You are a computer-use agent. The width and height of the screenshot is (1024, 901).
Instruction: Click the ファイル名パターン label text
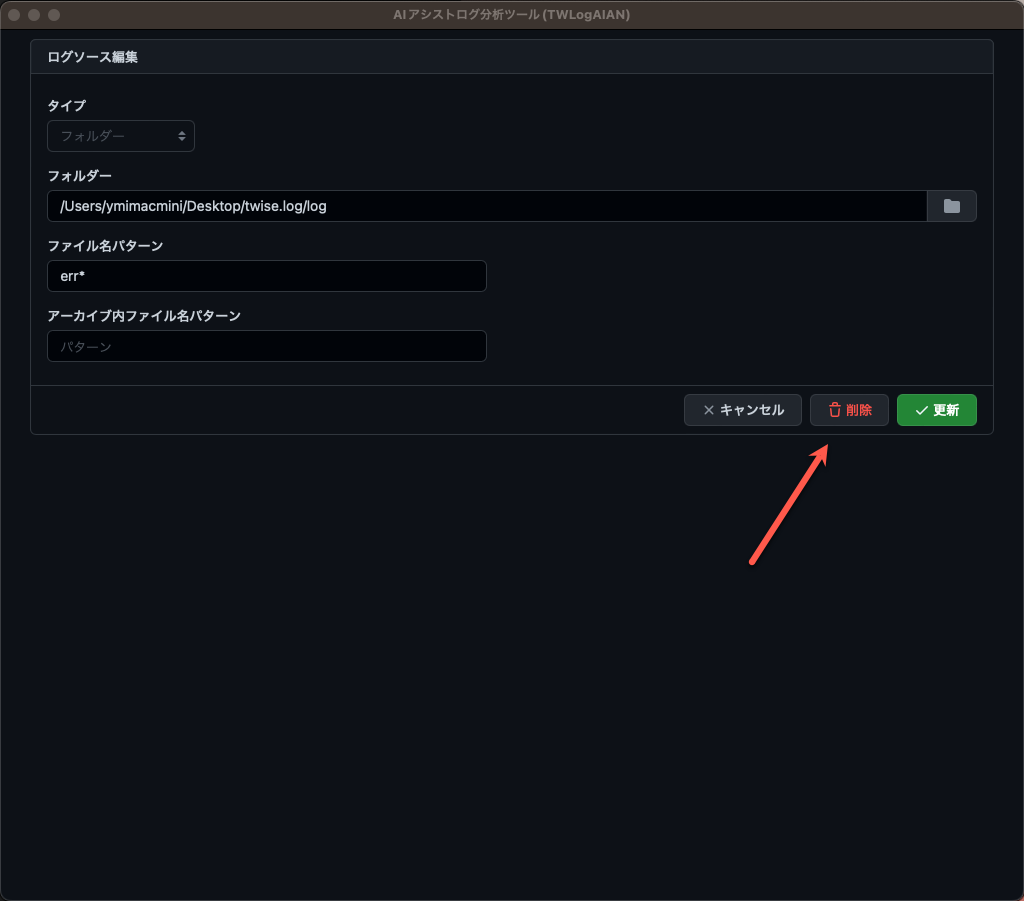(105, 245)
